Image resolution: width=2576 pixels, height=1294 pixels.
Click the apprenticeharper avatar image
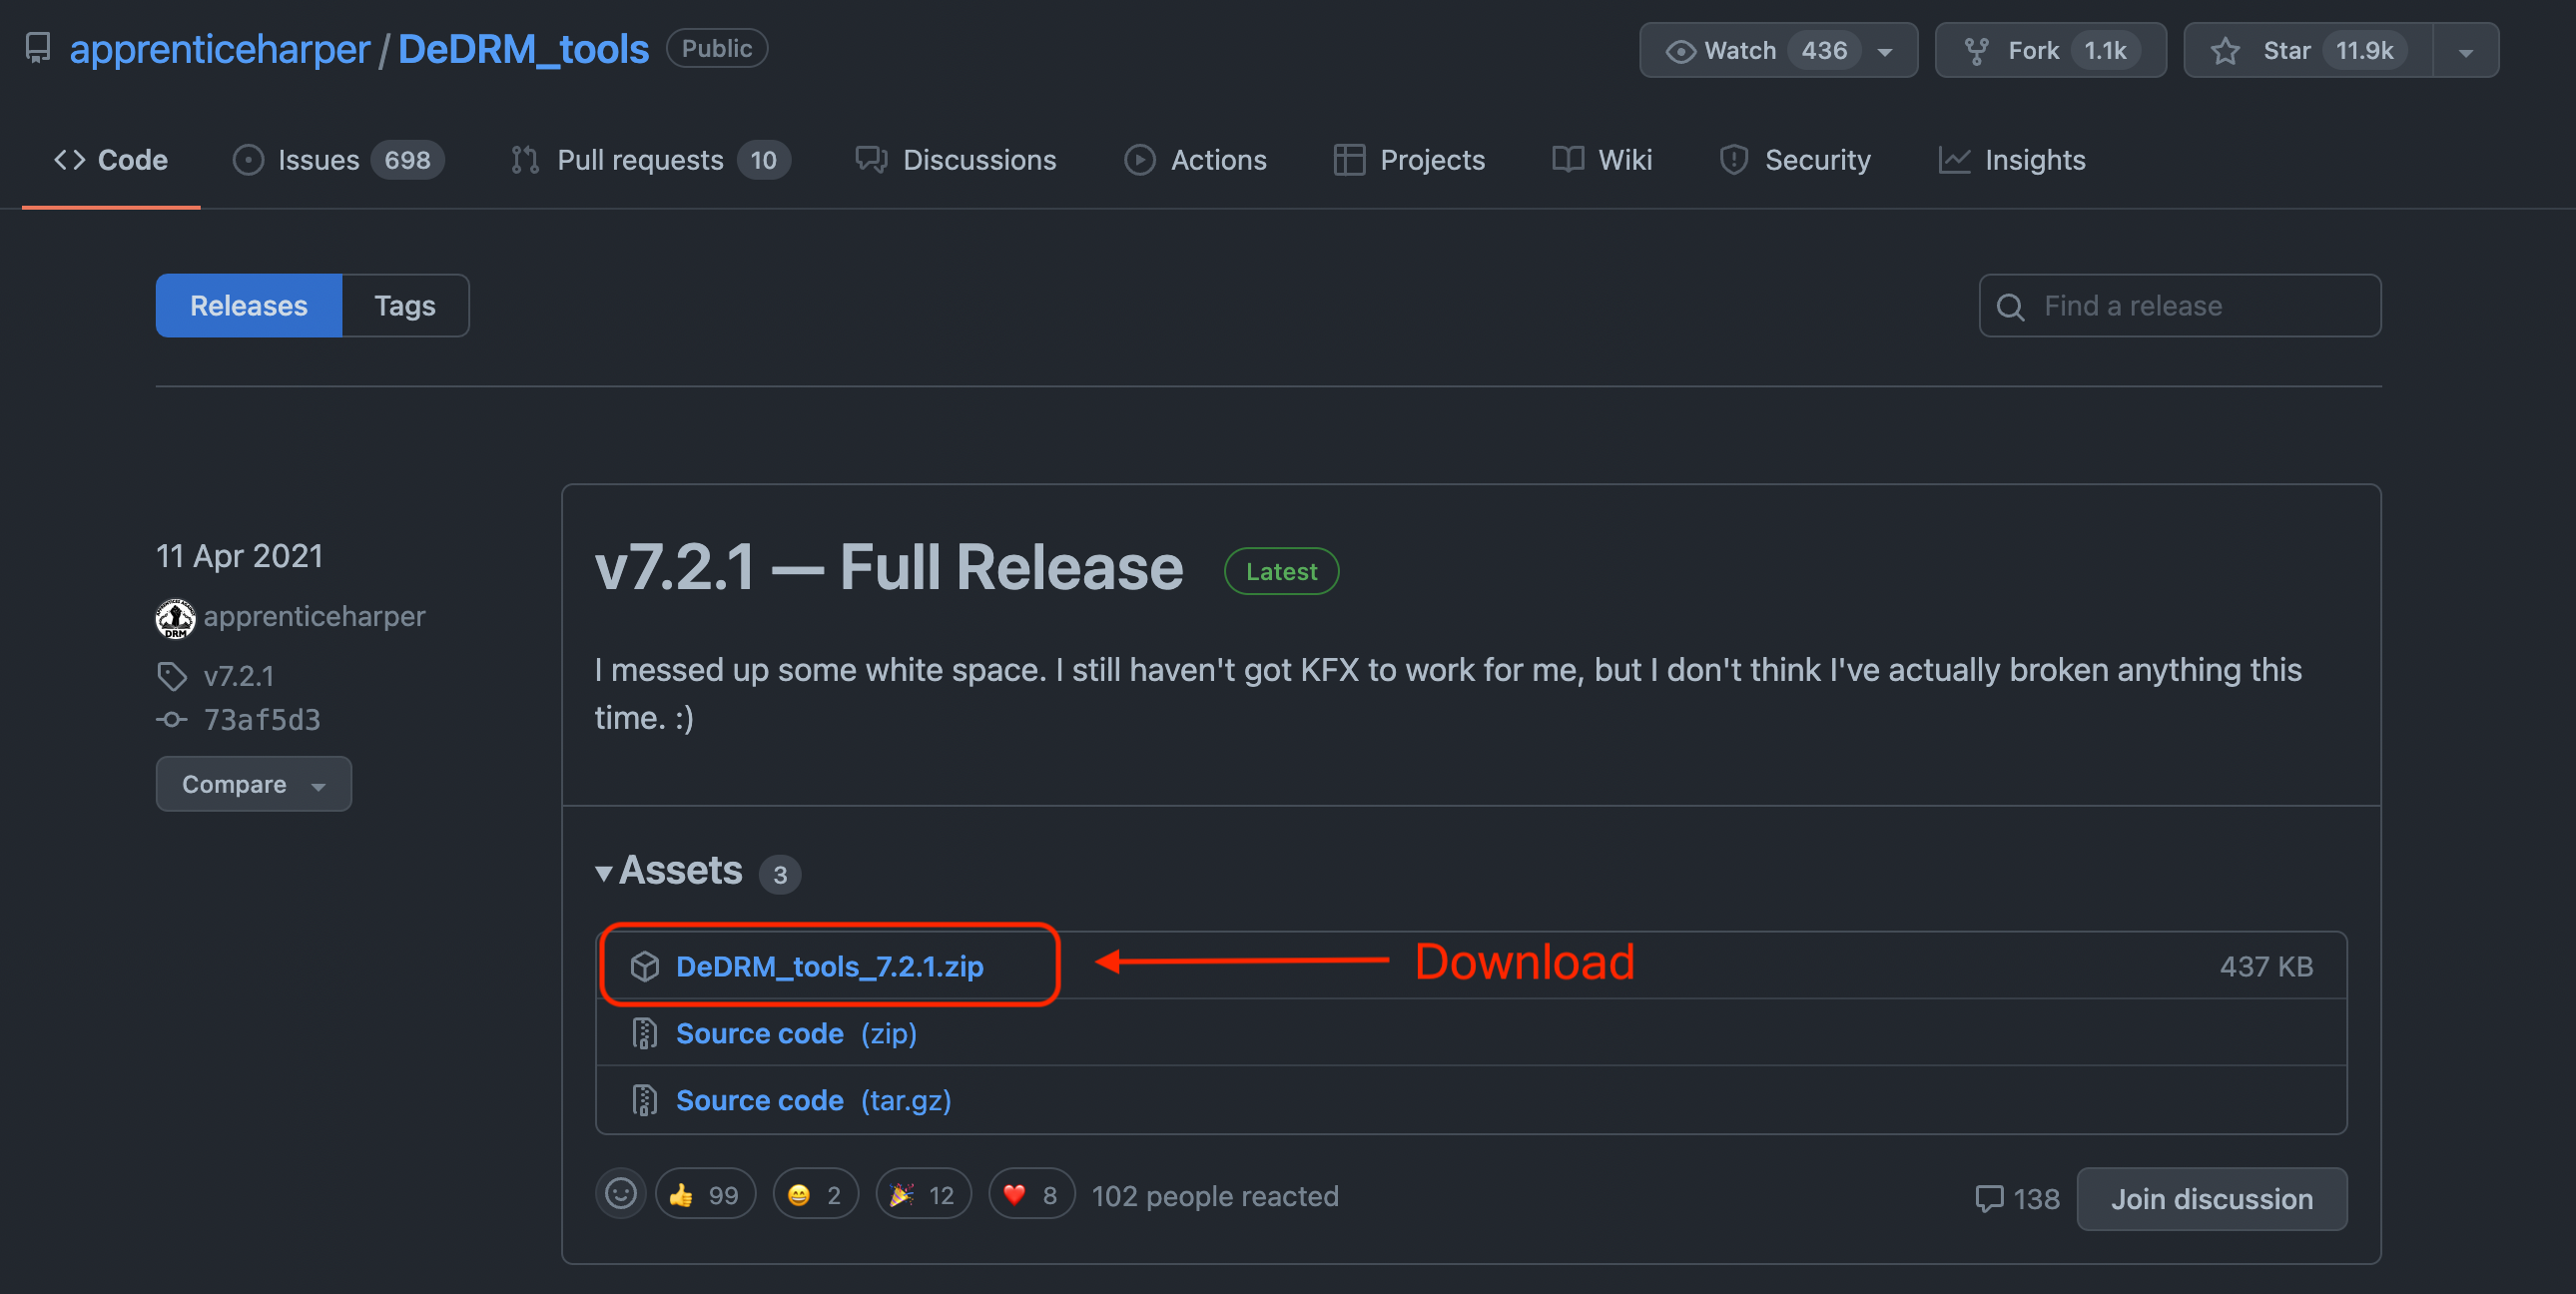point(175,617)
